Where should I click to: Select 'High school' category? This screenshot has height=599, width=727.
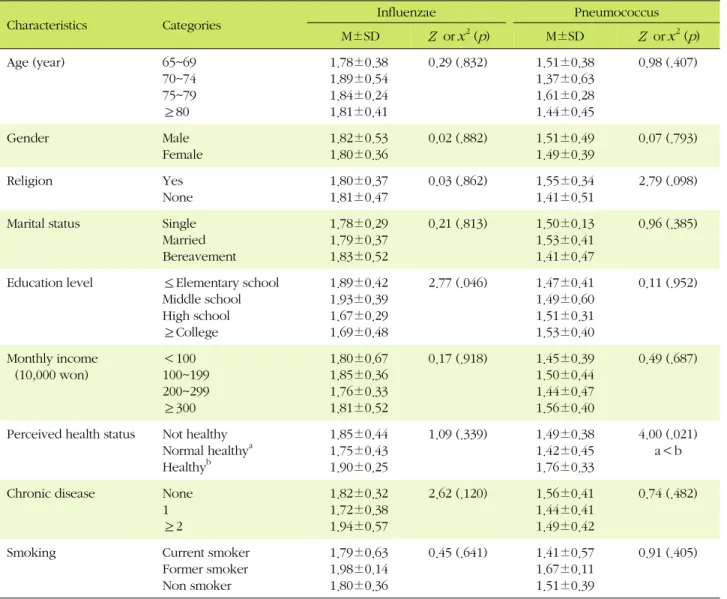196,316
